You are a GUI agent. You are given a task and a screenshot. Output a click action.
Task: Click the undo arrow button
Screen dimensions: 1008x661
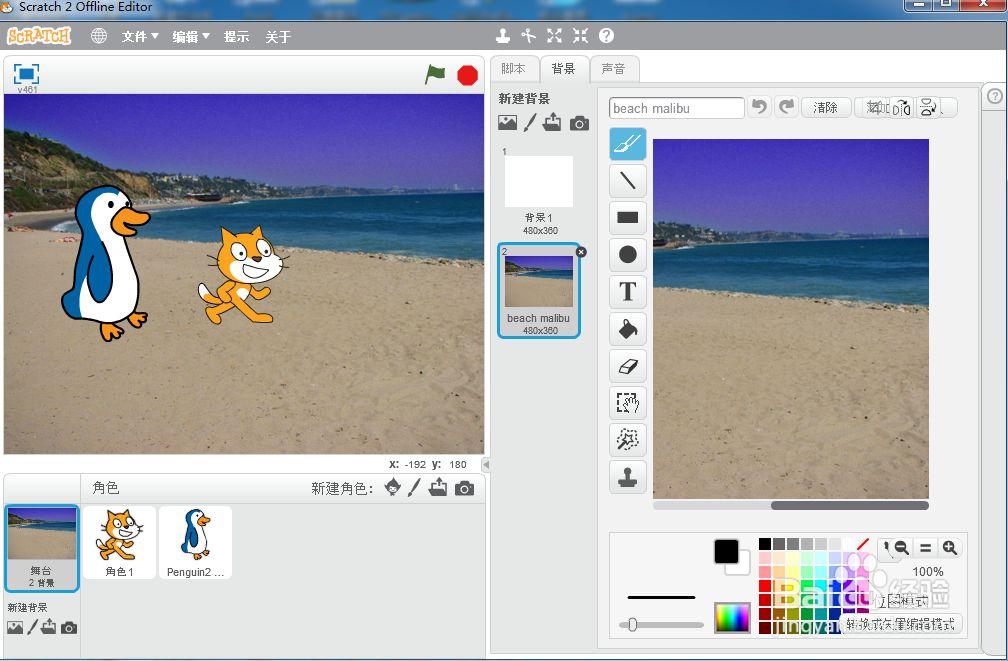coord(760,107)
